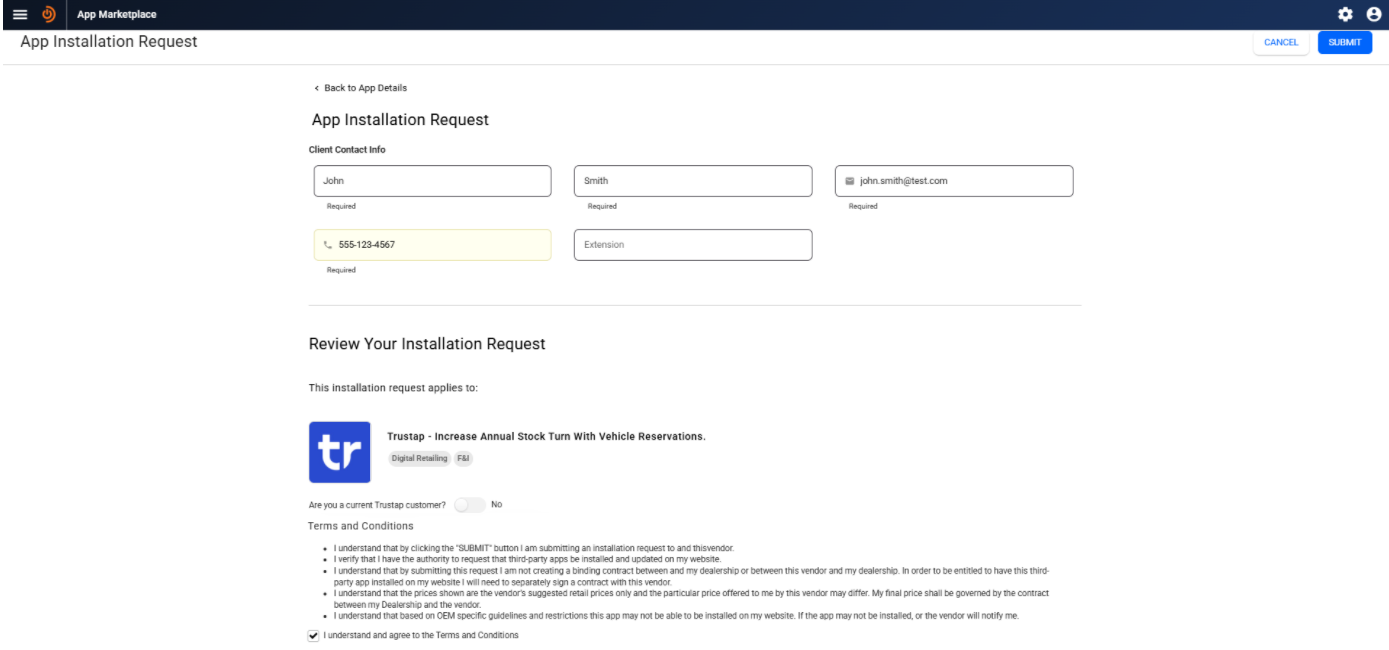Click the App Marketplace header title
The height and width of the screenshot is (650, 1389).
[116, 14]
